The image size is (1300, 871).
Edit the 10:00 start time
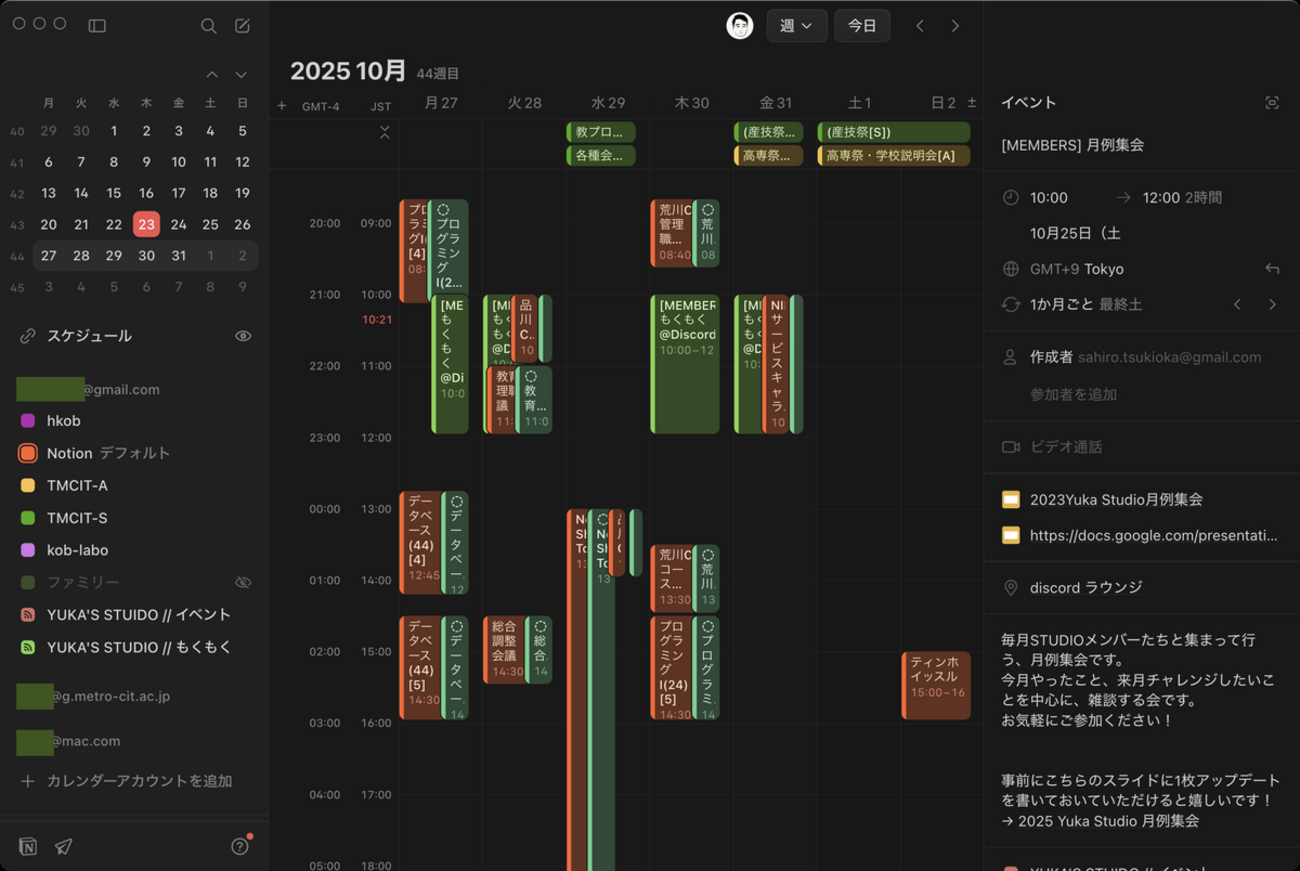(1049, 198)
